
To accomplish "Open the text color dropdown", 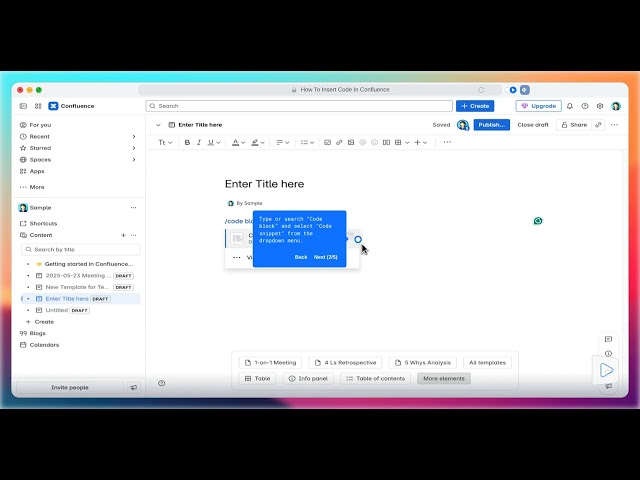I will click(x=238, y=142).
